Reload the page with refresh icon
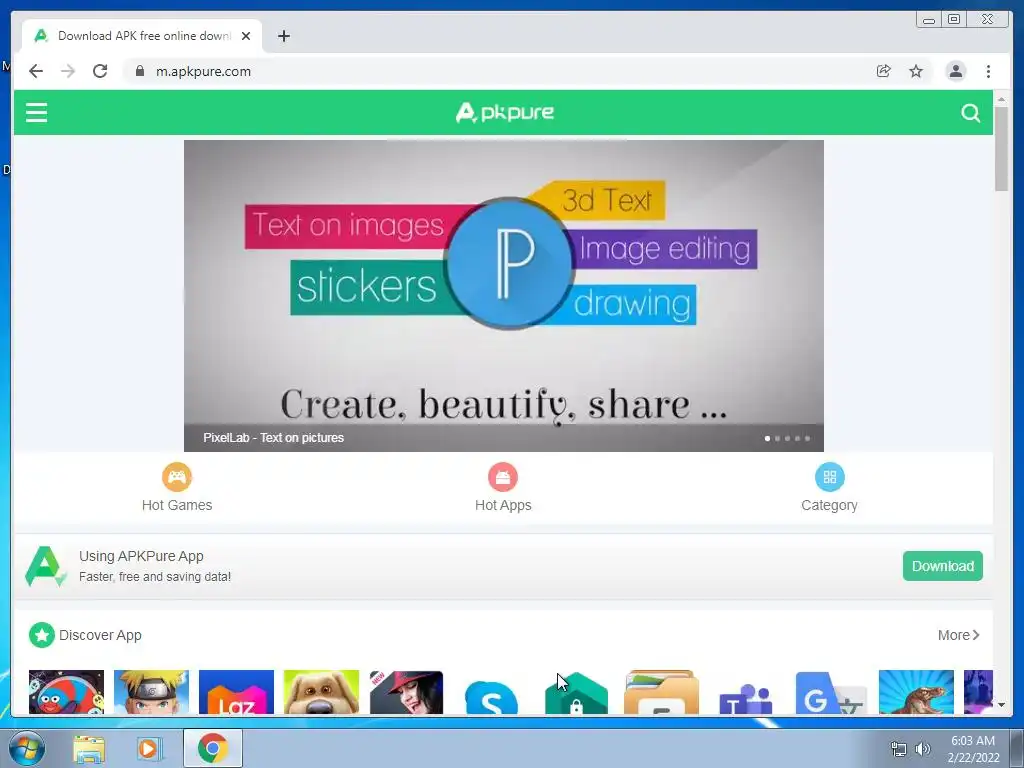The image size is (1024, 768). pos(100,71)
